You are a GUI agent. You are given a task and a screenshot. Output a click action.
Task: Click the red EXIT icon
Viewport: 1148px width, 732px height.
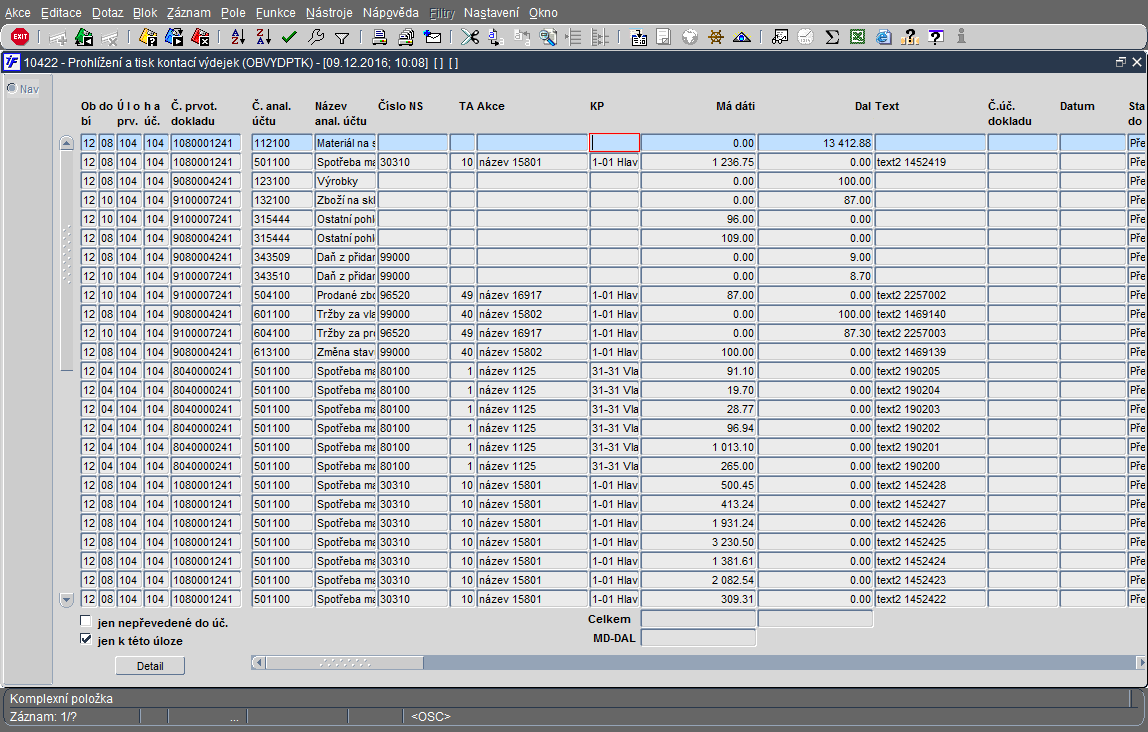pos(20,38)
